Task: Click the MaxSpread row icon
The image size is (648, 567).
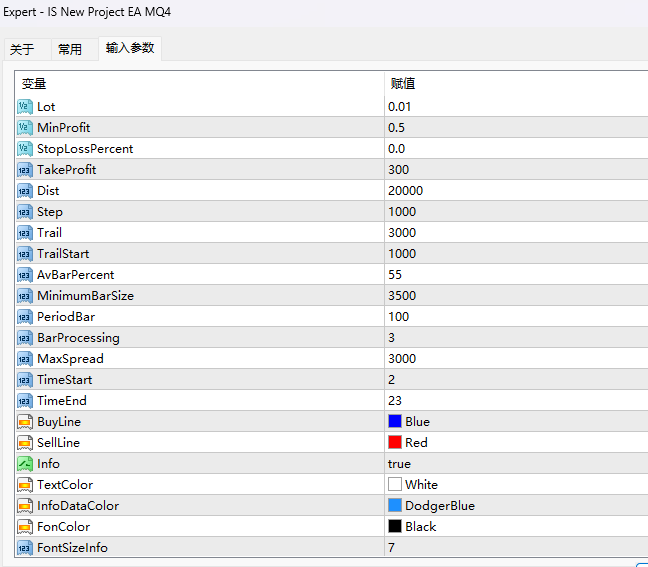Action: click(x=25, y=359)
